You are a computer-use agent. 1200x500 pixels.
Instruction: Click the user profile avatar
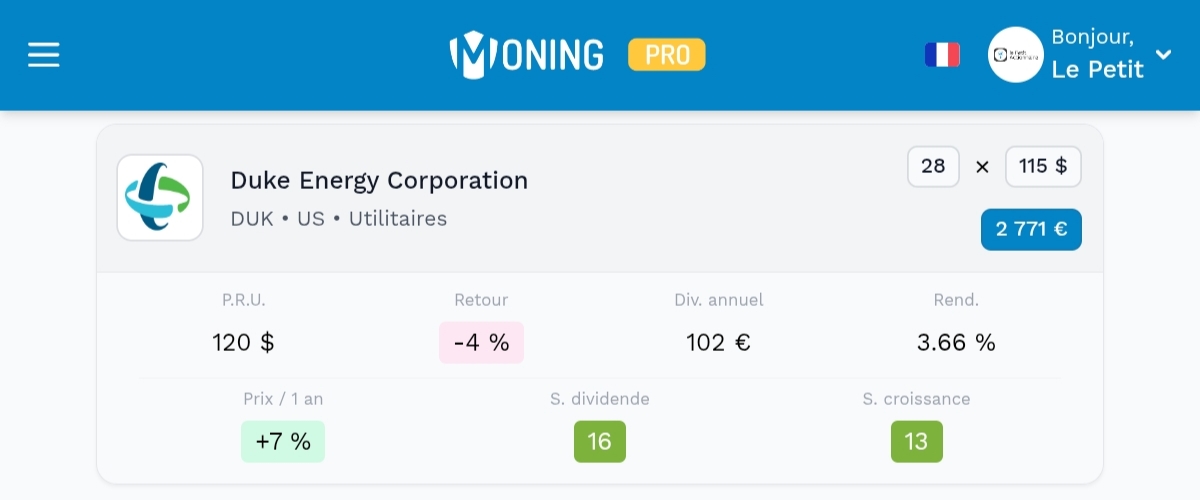[x=1015, y=54]
